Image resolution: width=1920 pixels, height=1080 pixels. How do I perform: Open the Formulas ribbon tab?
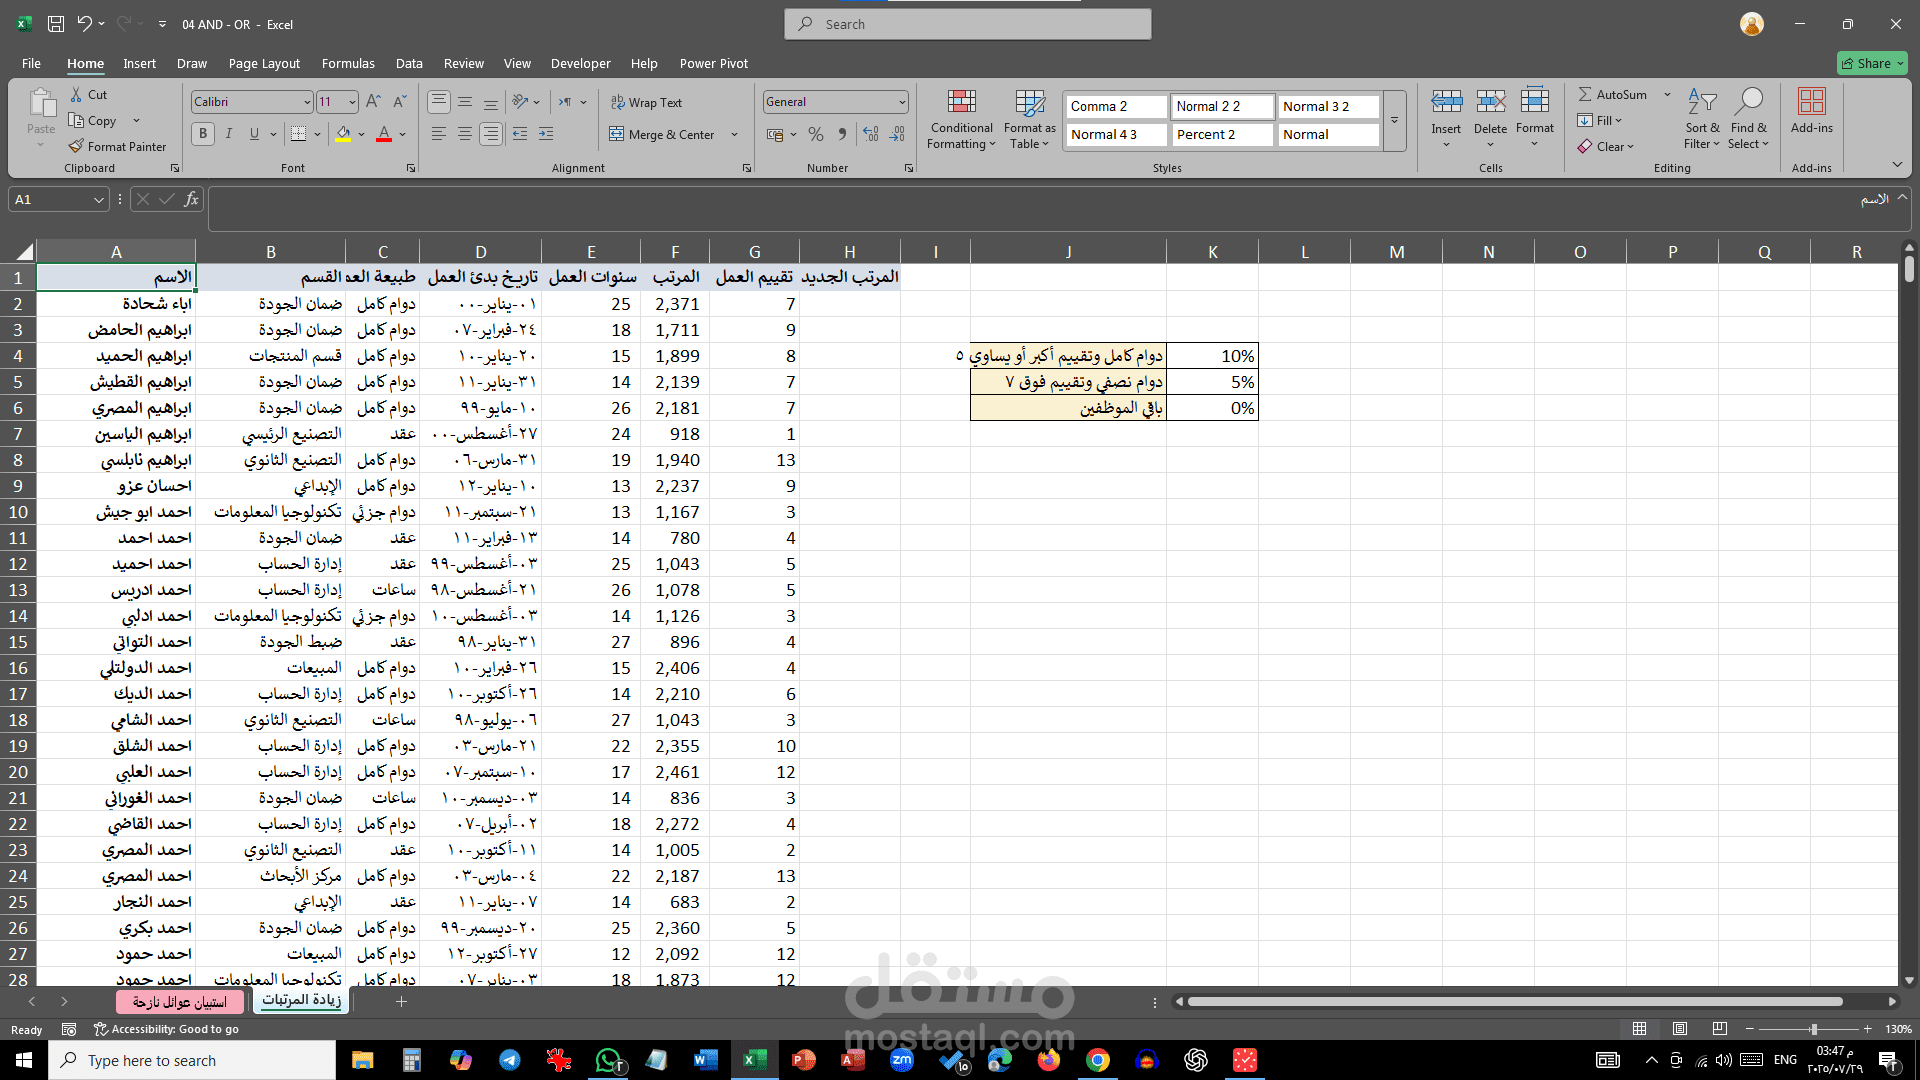pyautogui.click(x=348, y=63)
